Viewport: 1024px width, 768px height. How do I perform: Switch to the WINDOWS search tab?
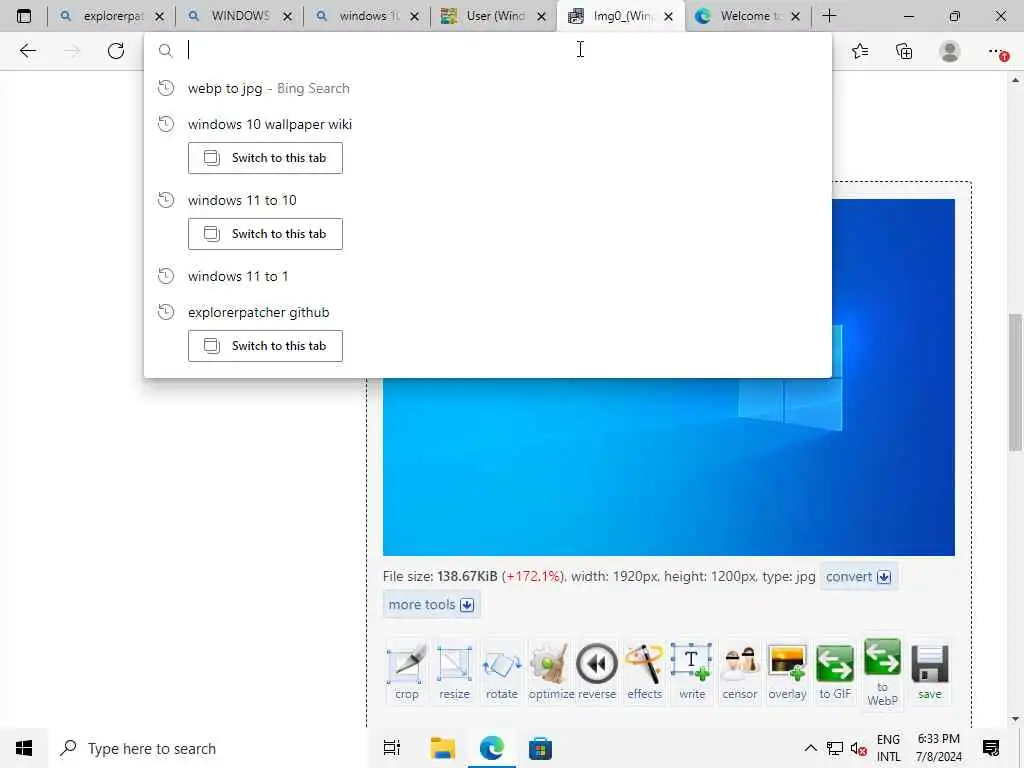point(240,16)
